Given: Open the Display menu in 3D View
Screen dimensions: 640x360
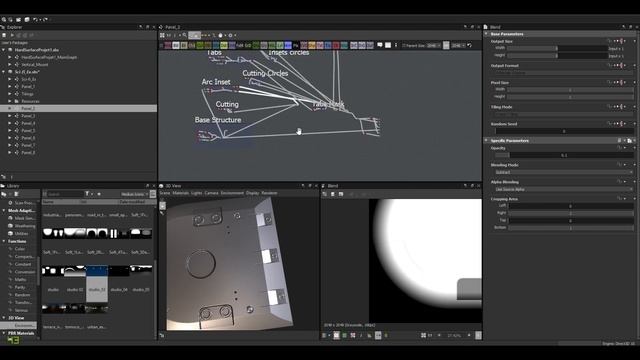Looking at the screenshot, I should coord(252,193).
